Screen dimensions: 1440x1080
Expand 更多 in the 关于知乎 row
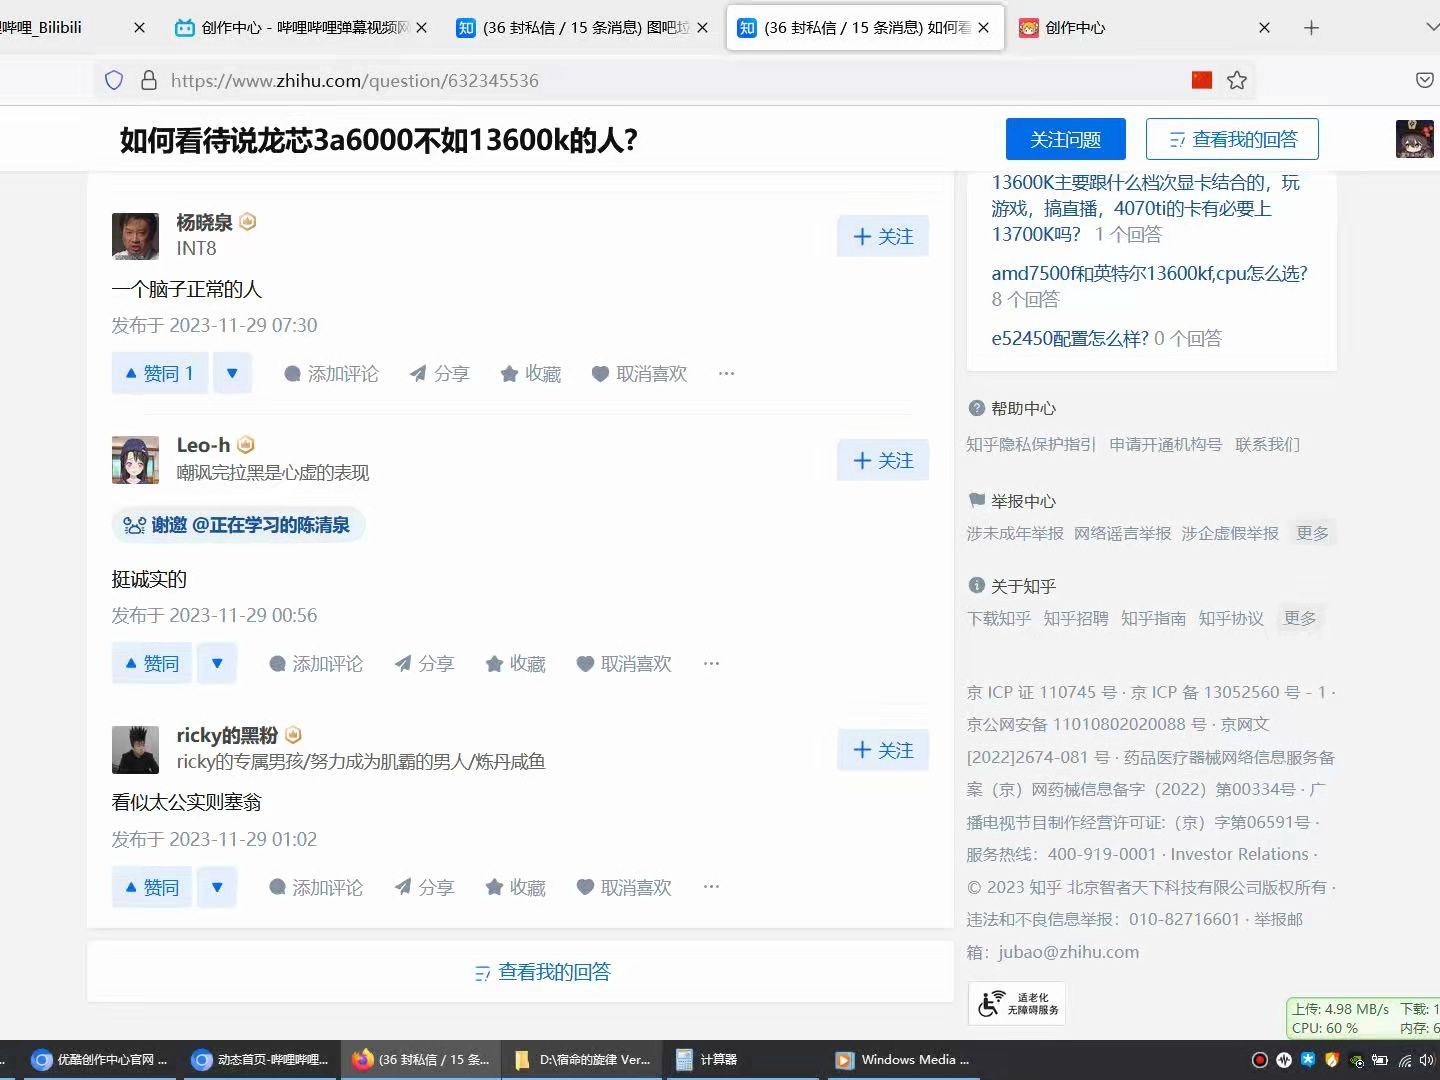click(x=1300, y=618)
